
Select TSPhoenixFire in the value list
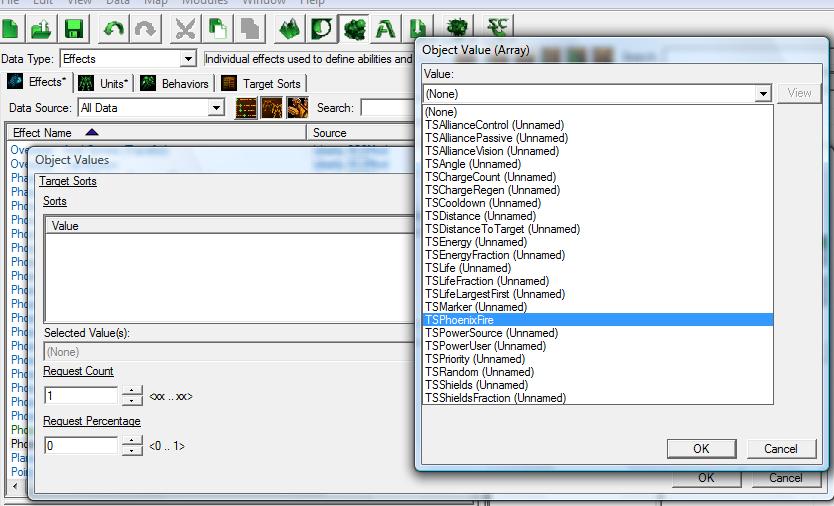pos(598,320)
